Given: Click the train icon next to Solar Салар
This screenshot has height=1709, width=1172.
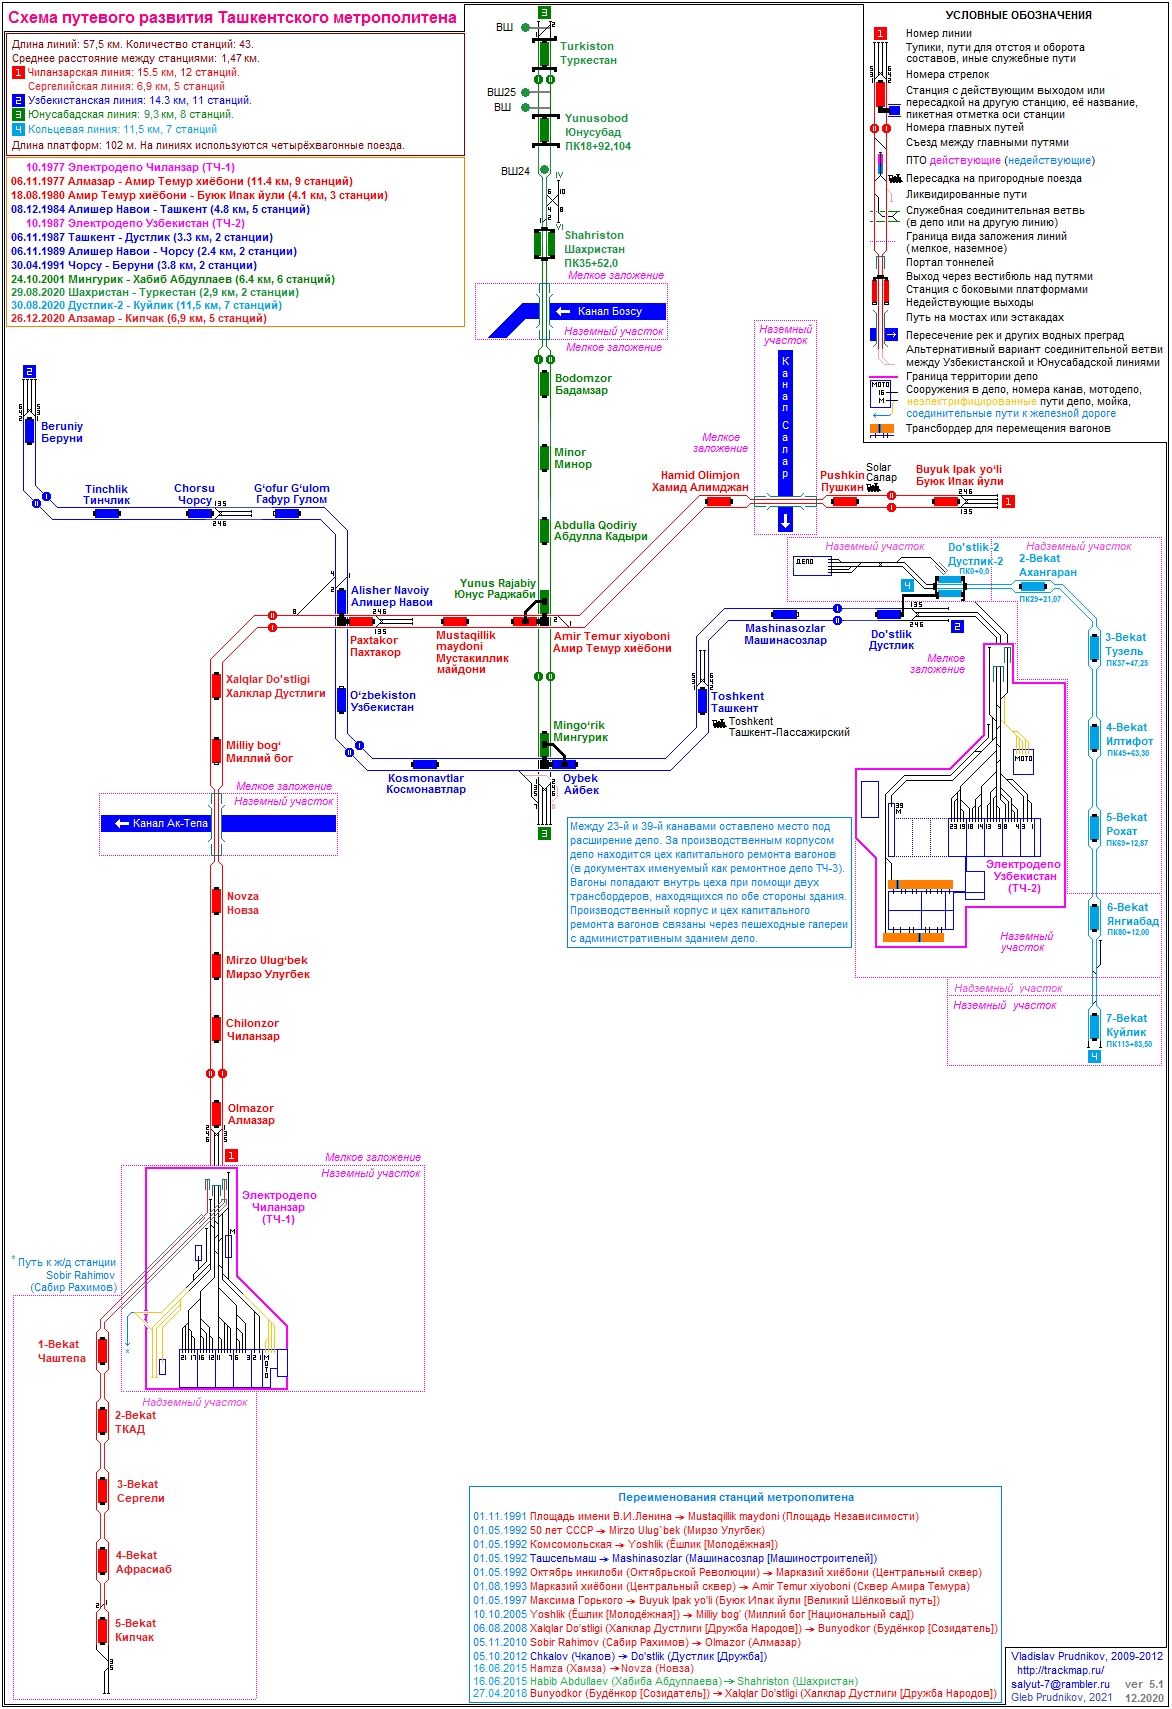Looking at the screenshot, I should [x=873, y=488].
